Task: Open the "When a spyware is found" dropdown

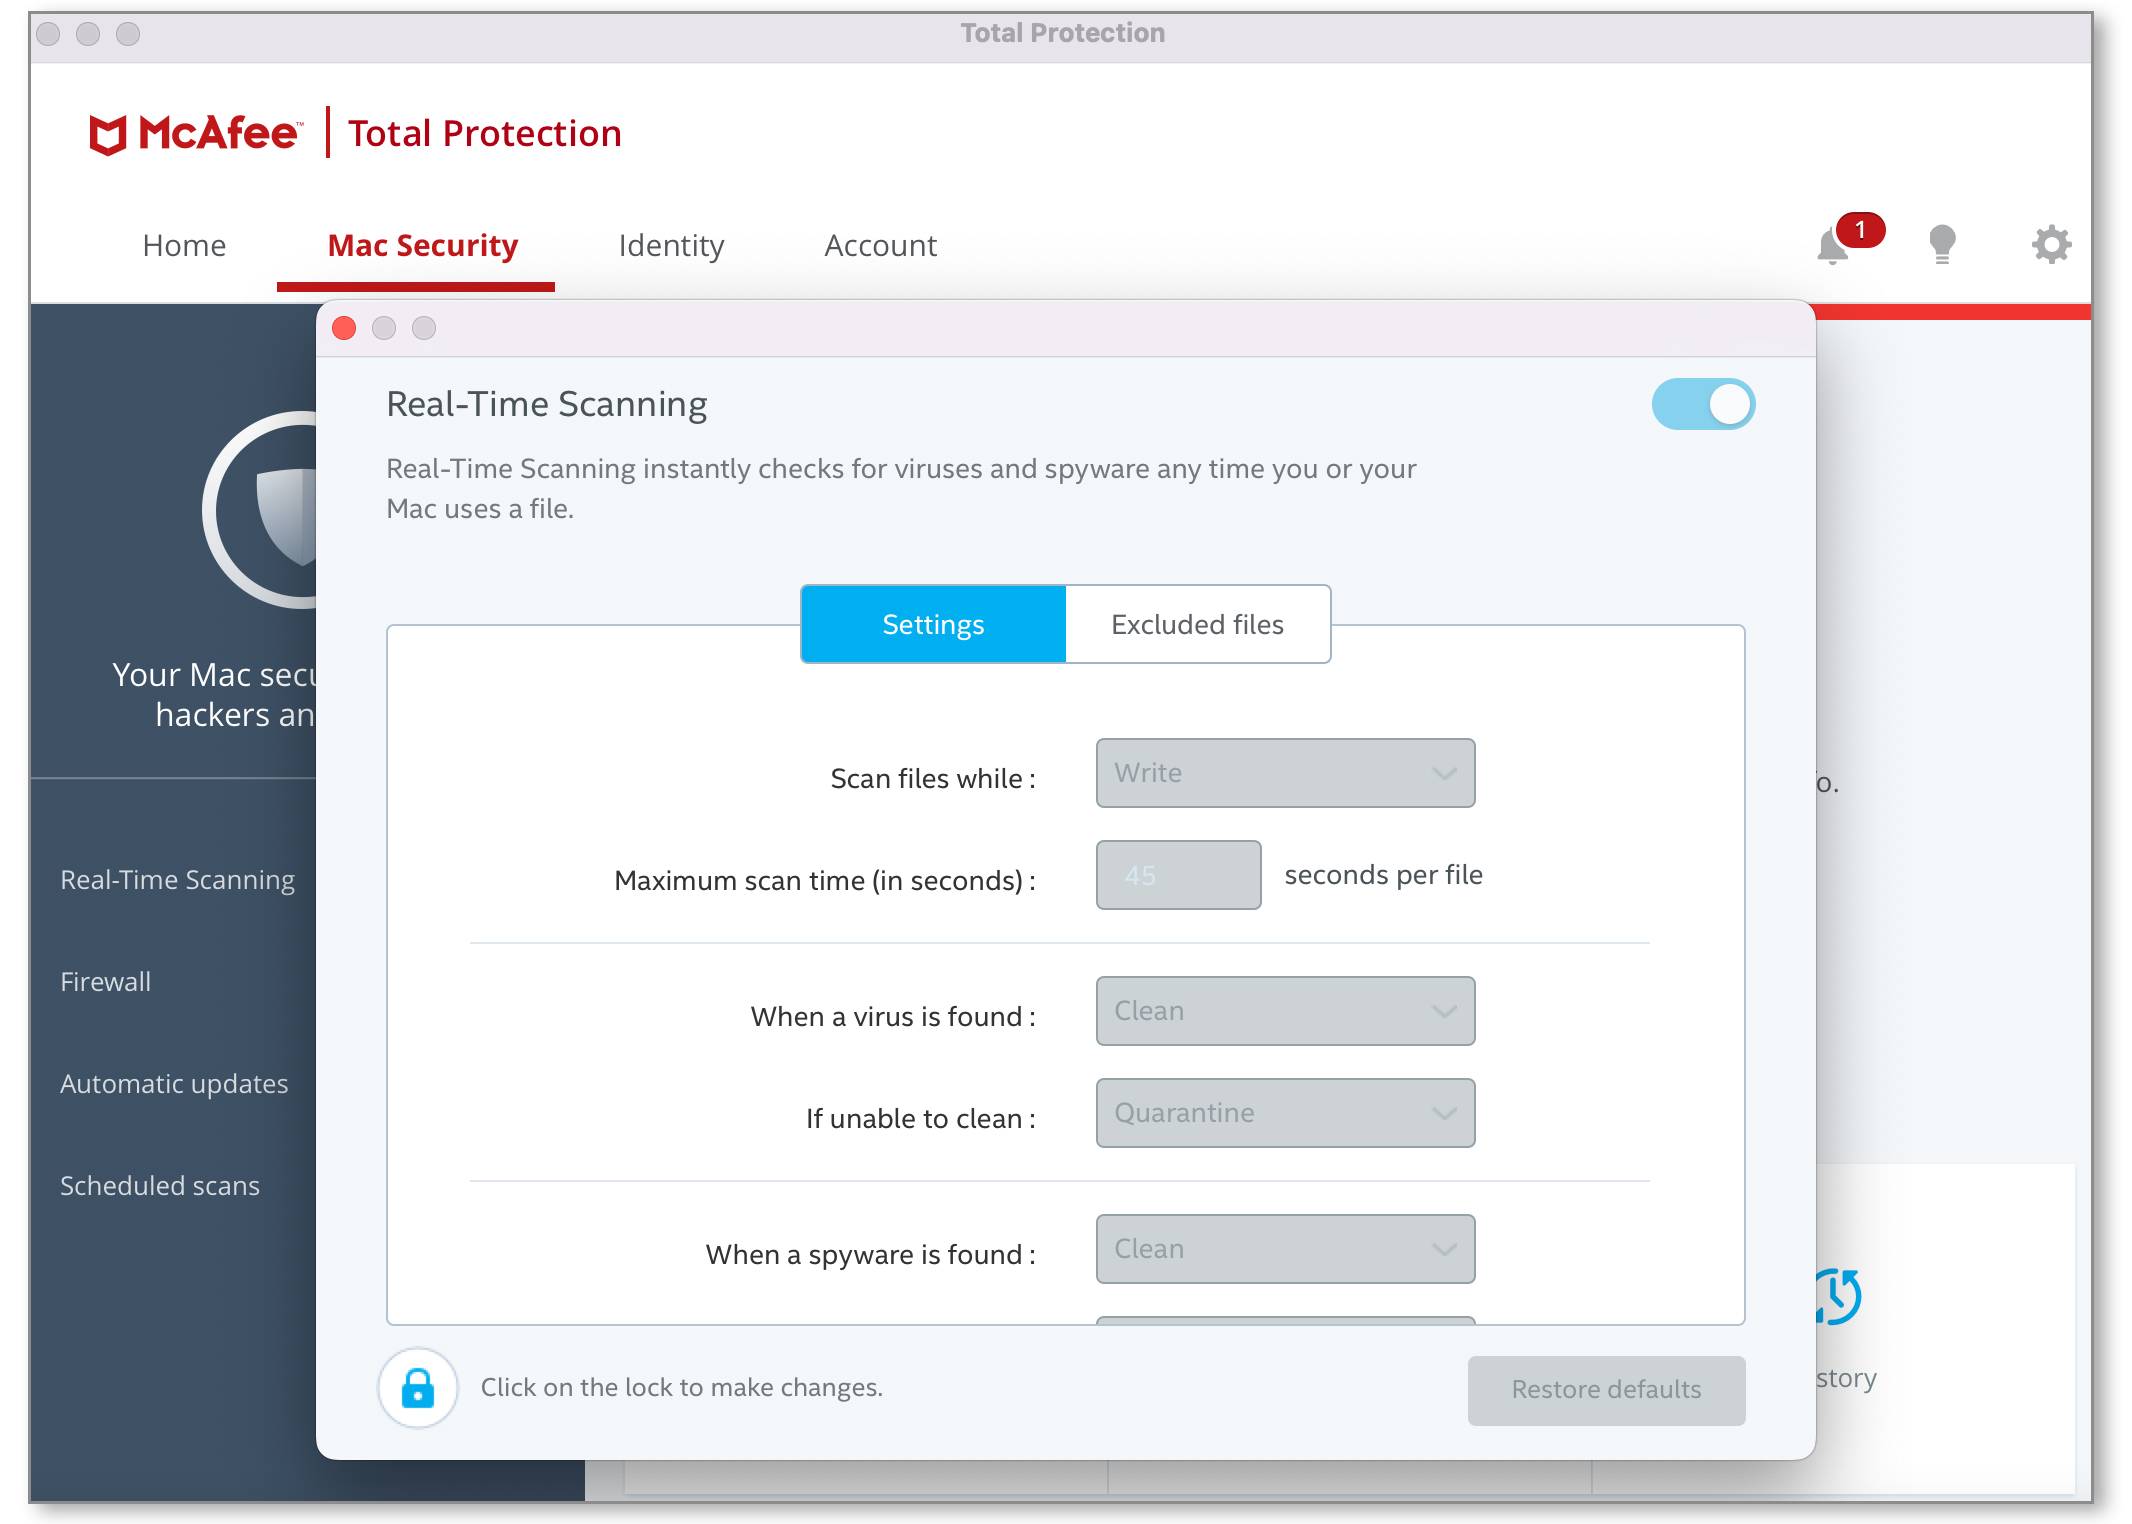Action: [1285, 1249]
